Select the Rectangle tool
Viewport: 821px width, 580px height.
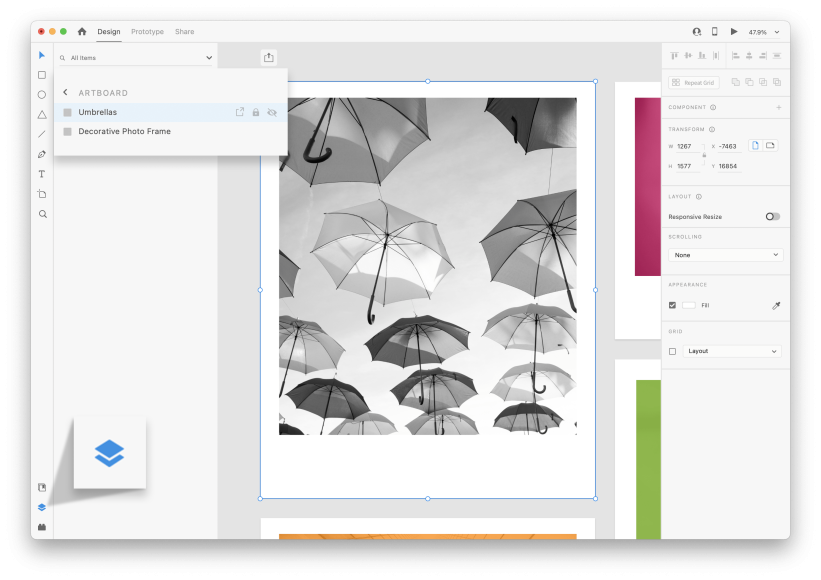[41, 74]
